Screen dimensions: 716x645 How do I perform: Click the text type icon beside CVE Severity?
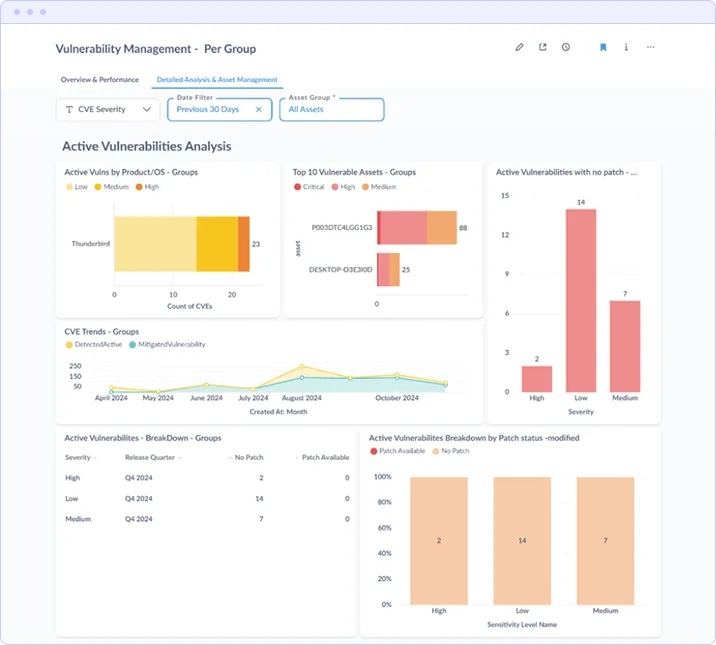pyautogui.click(x=69, y=110)
